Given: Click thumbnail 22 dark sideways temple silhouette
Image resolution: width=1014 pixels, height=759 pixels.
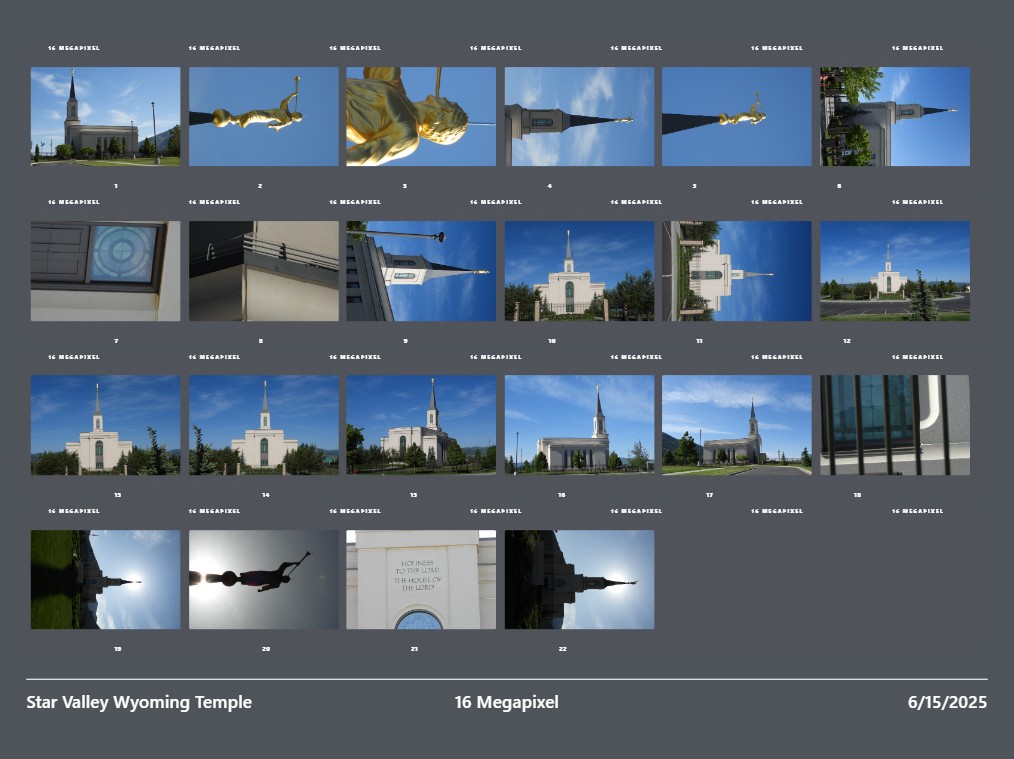Looking at the screenshot, I should (579, 580).
